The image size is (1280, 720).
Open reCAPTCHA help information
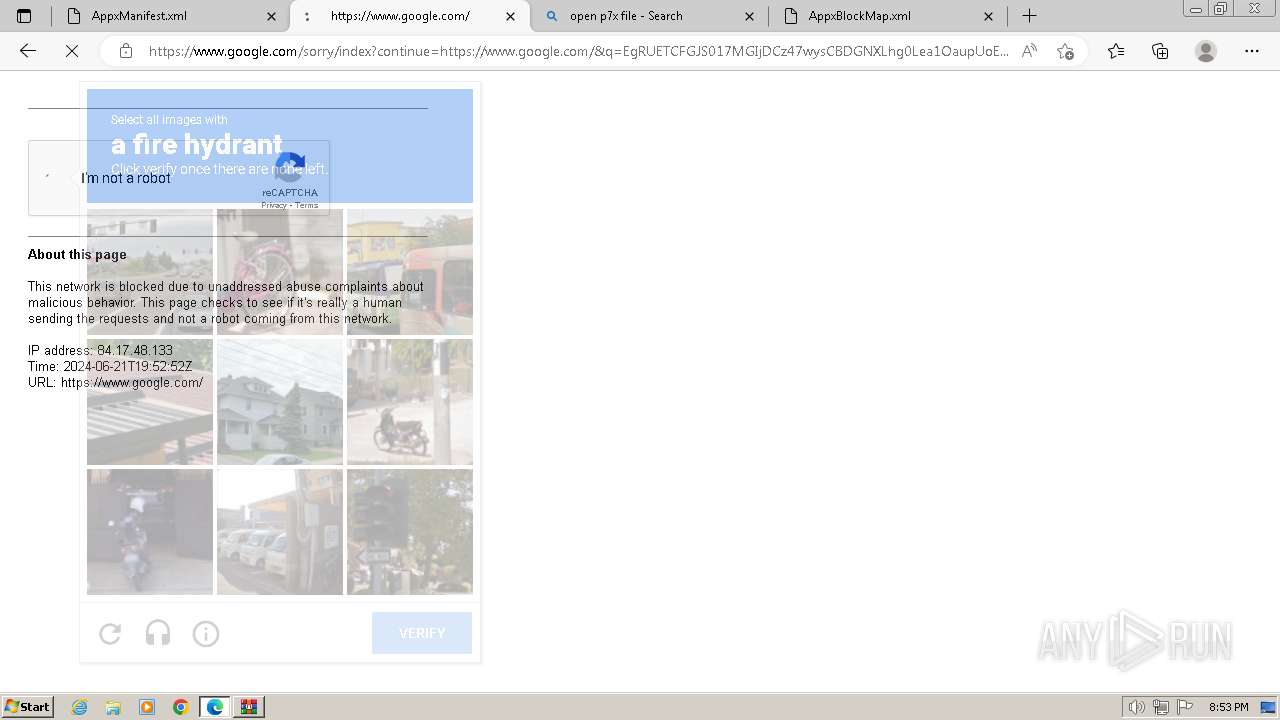click(x=206, y=633)
